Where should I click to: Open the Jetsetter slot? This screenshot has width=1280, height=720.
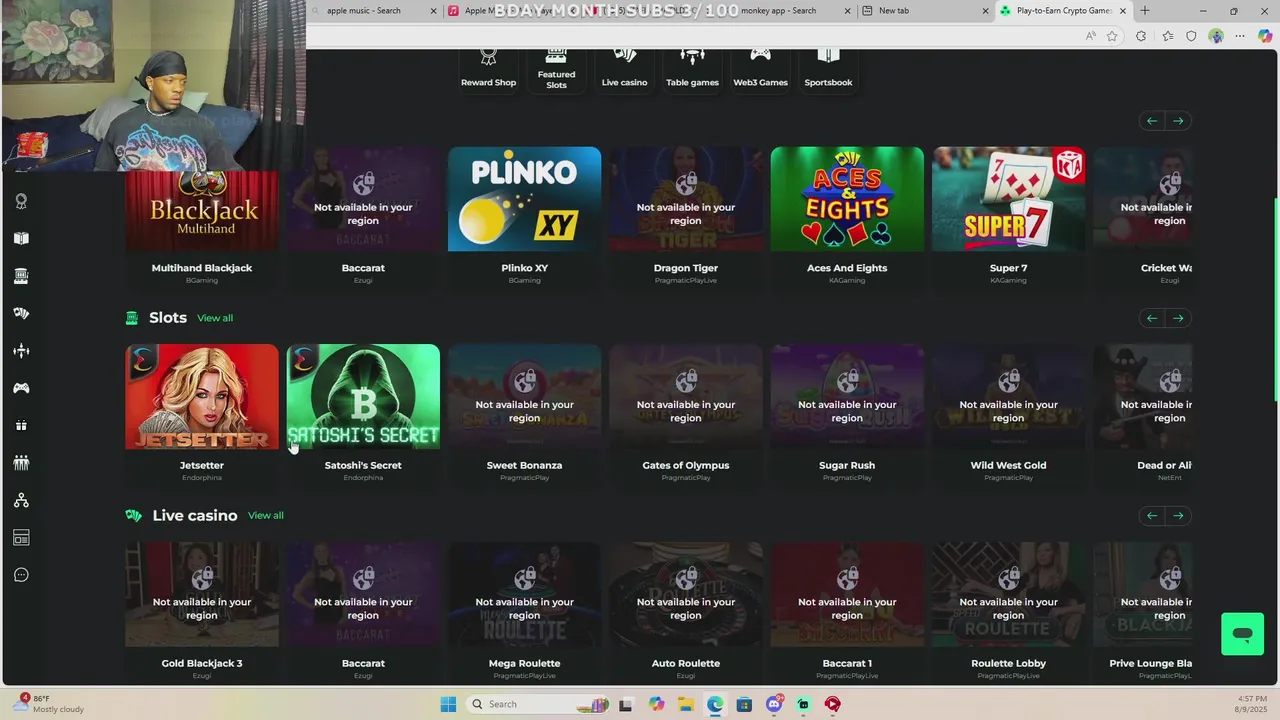[x=202, y=397]
